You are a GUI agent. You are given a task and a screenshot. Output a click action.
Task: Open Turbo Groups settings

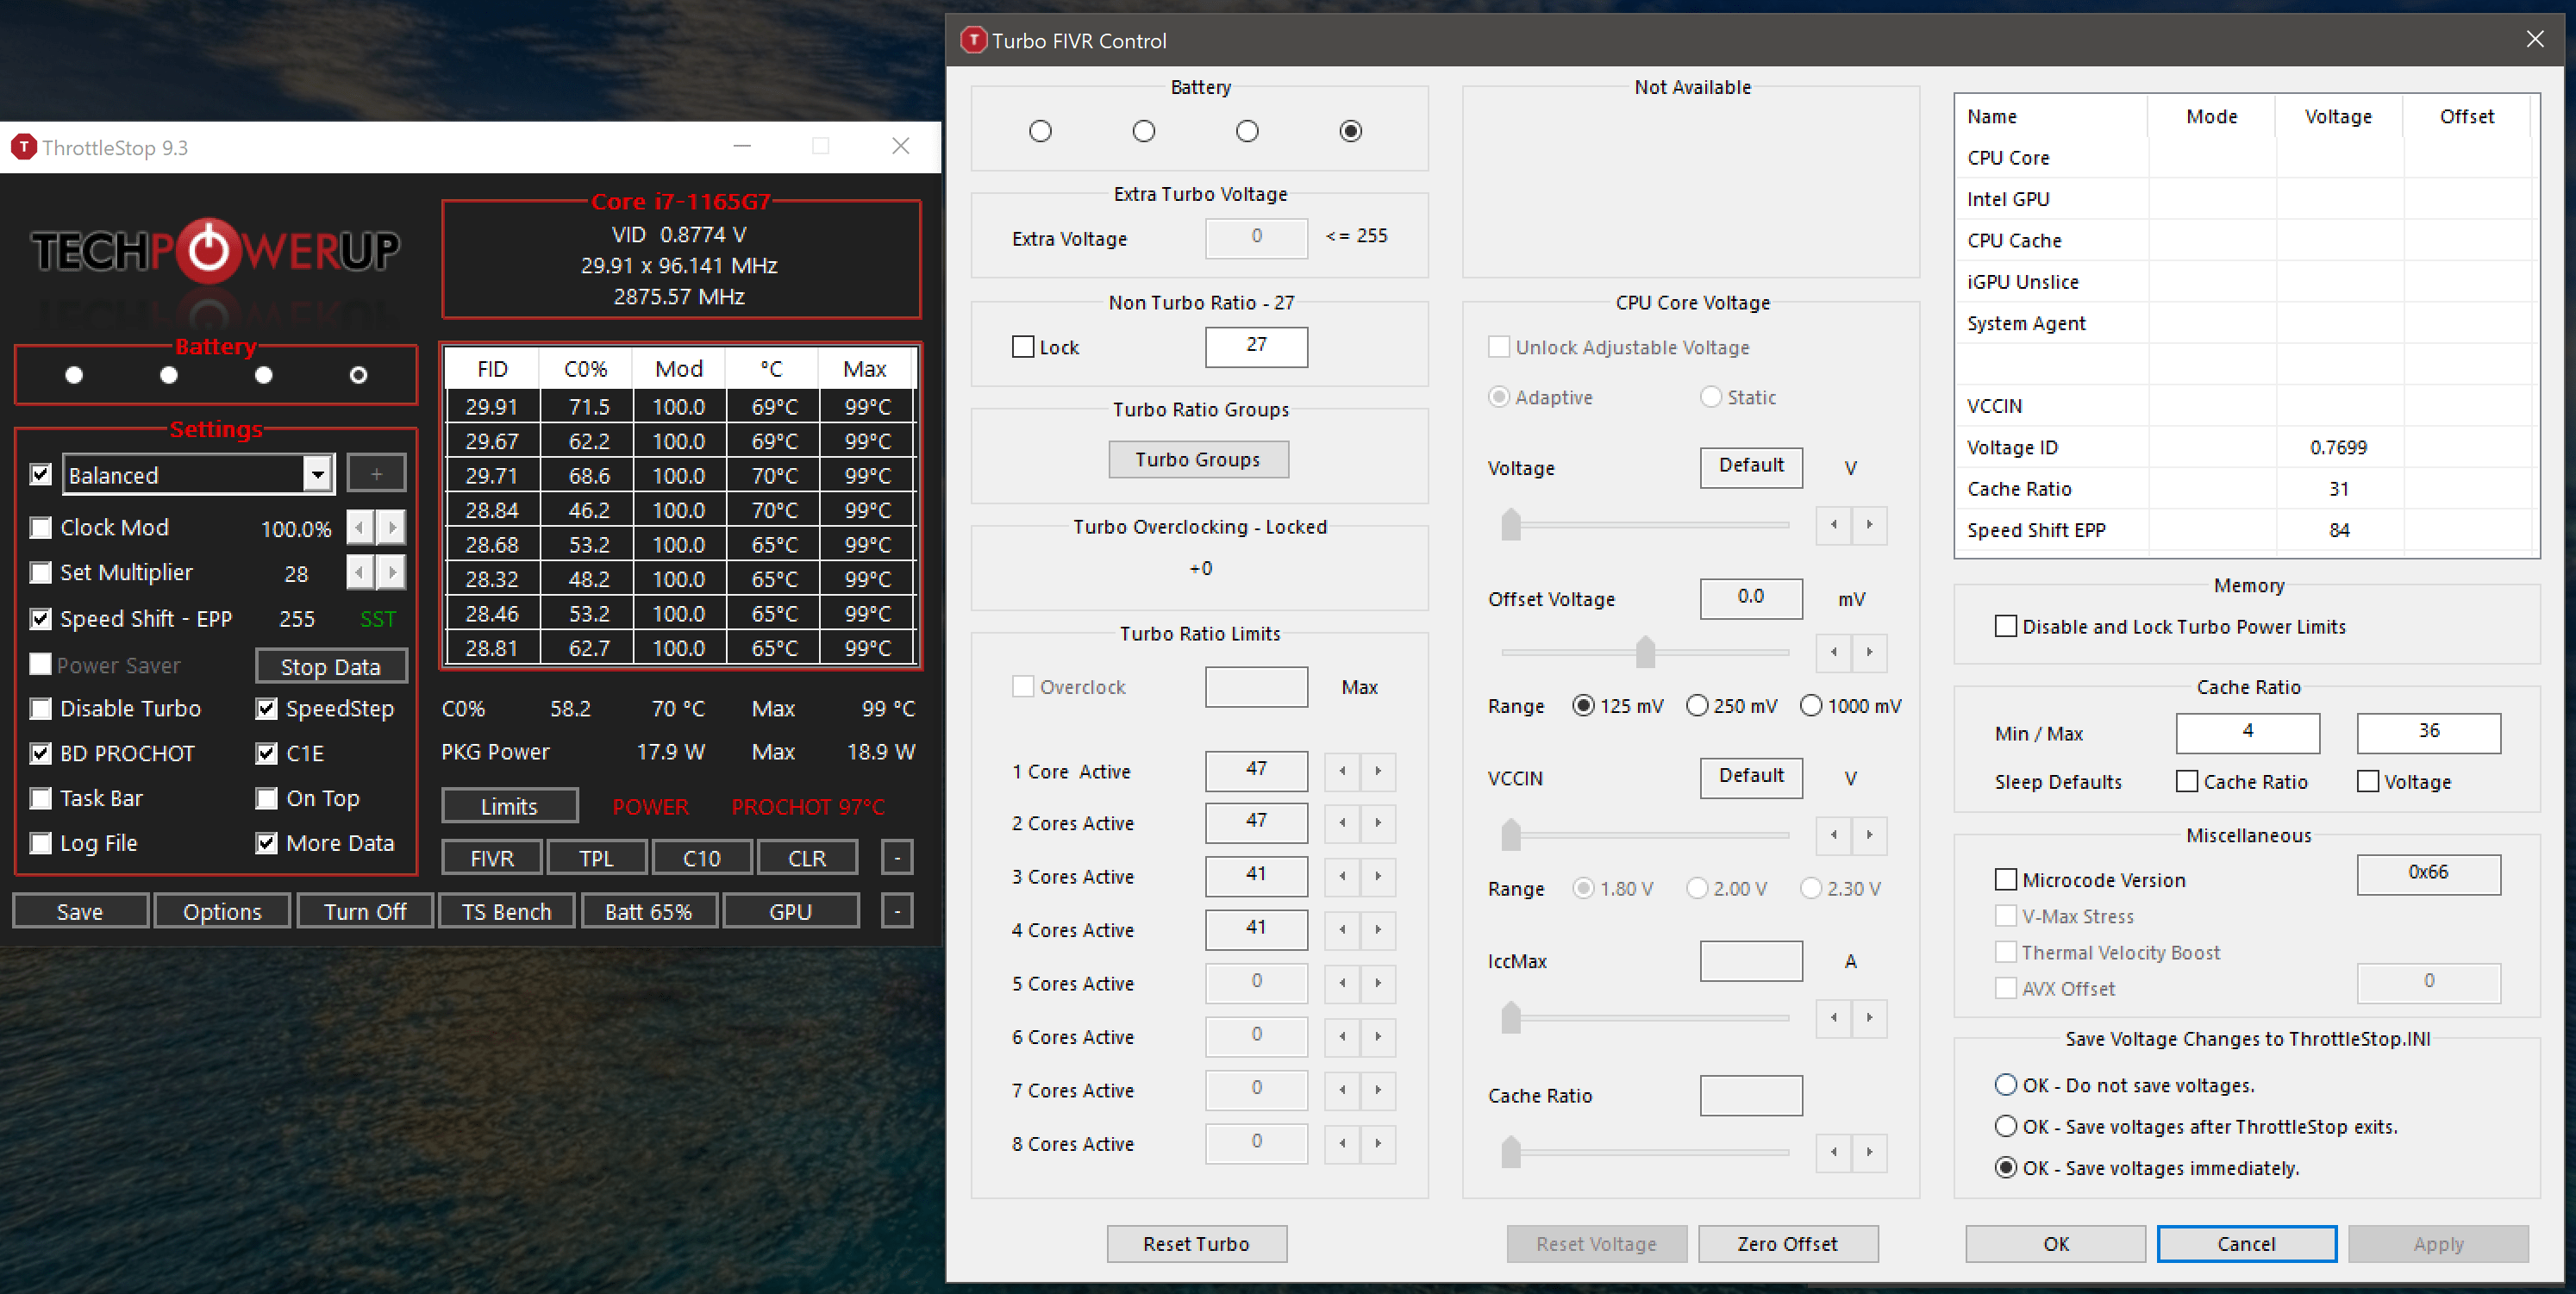coord(1198,459)
